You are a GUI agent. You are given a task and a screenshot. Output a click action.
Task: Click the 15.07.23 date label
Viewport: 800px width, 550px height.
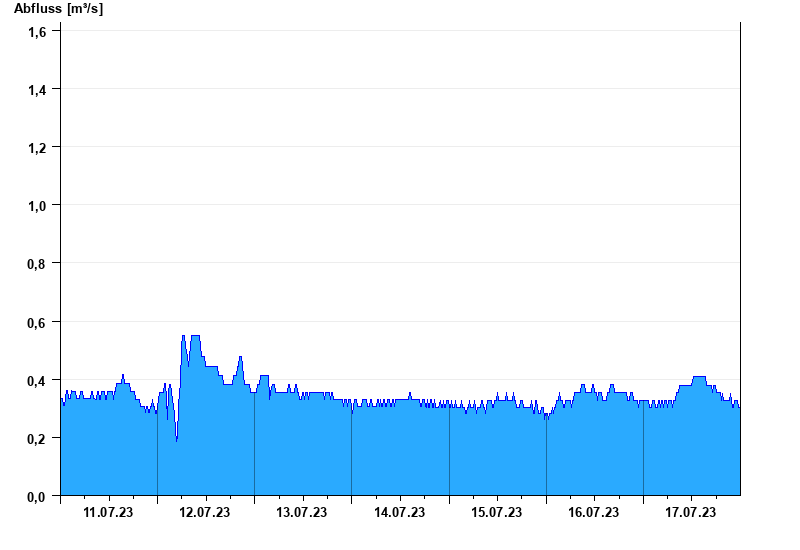click(x=496, y=512)
